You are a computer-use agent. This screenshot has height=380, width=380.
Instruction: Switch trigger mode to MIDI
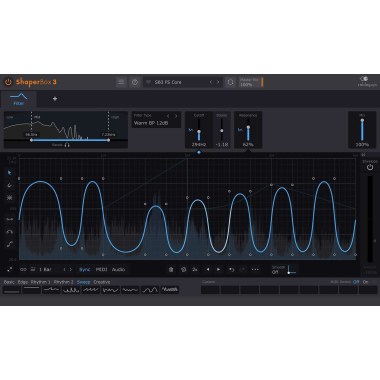tap(101, 269)
